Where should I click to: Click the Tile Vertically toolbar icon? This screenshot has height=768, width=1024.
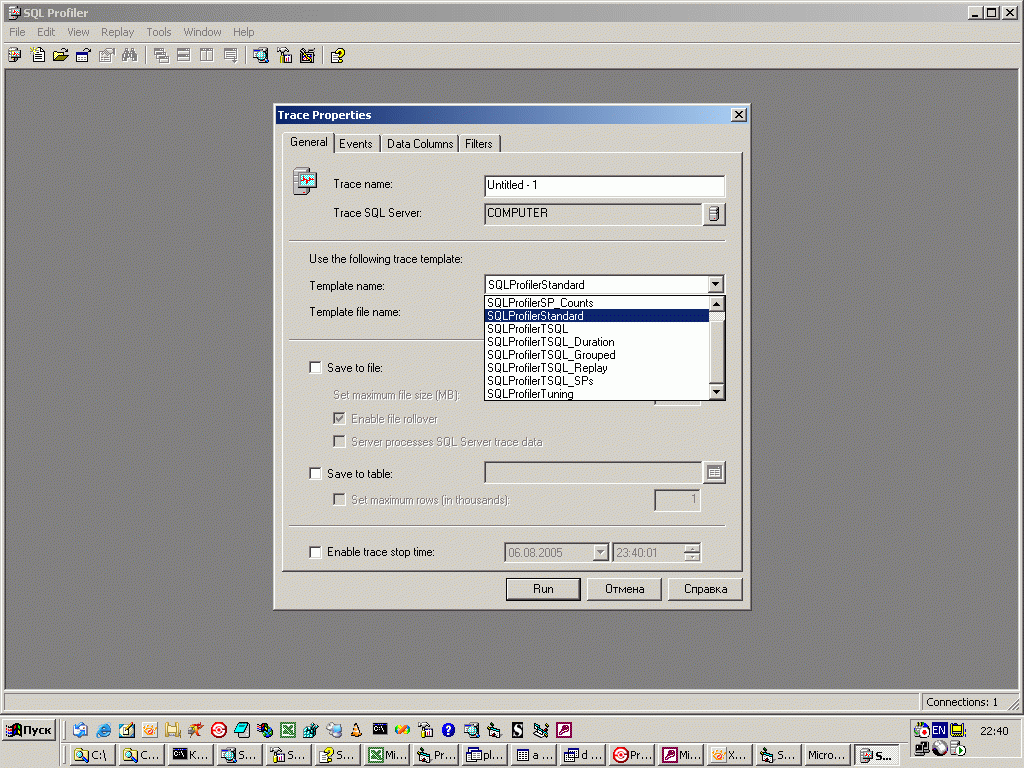(x=206, y=56)
